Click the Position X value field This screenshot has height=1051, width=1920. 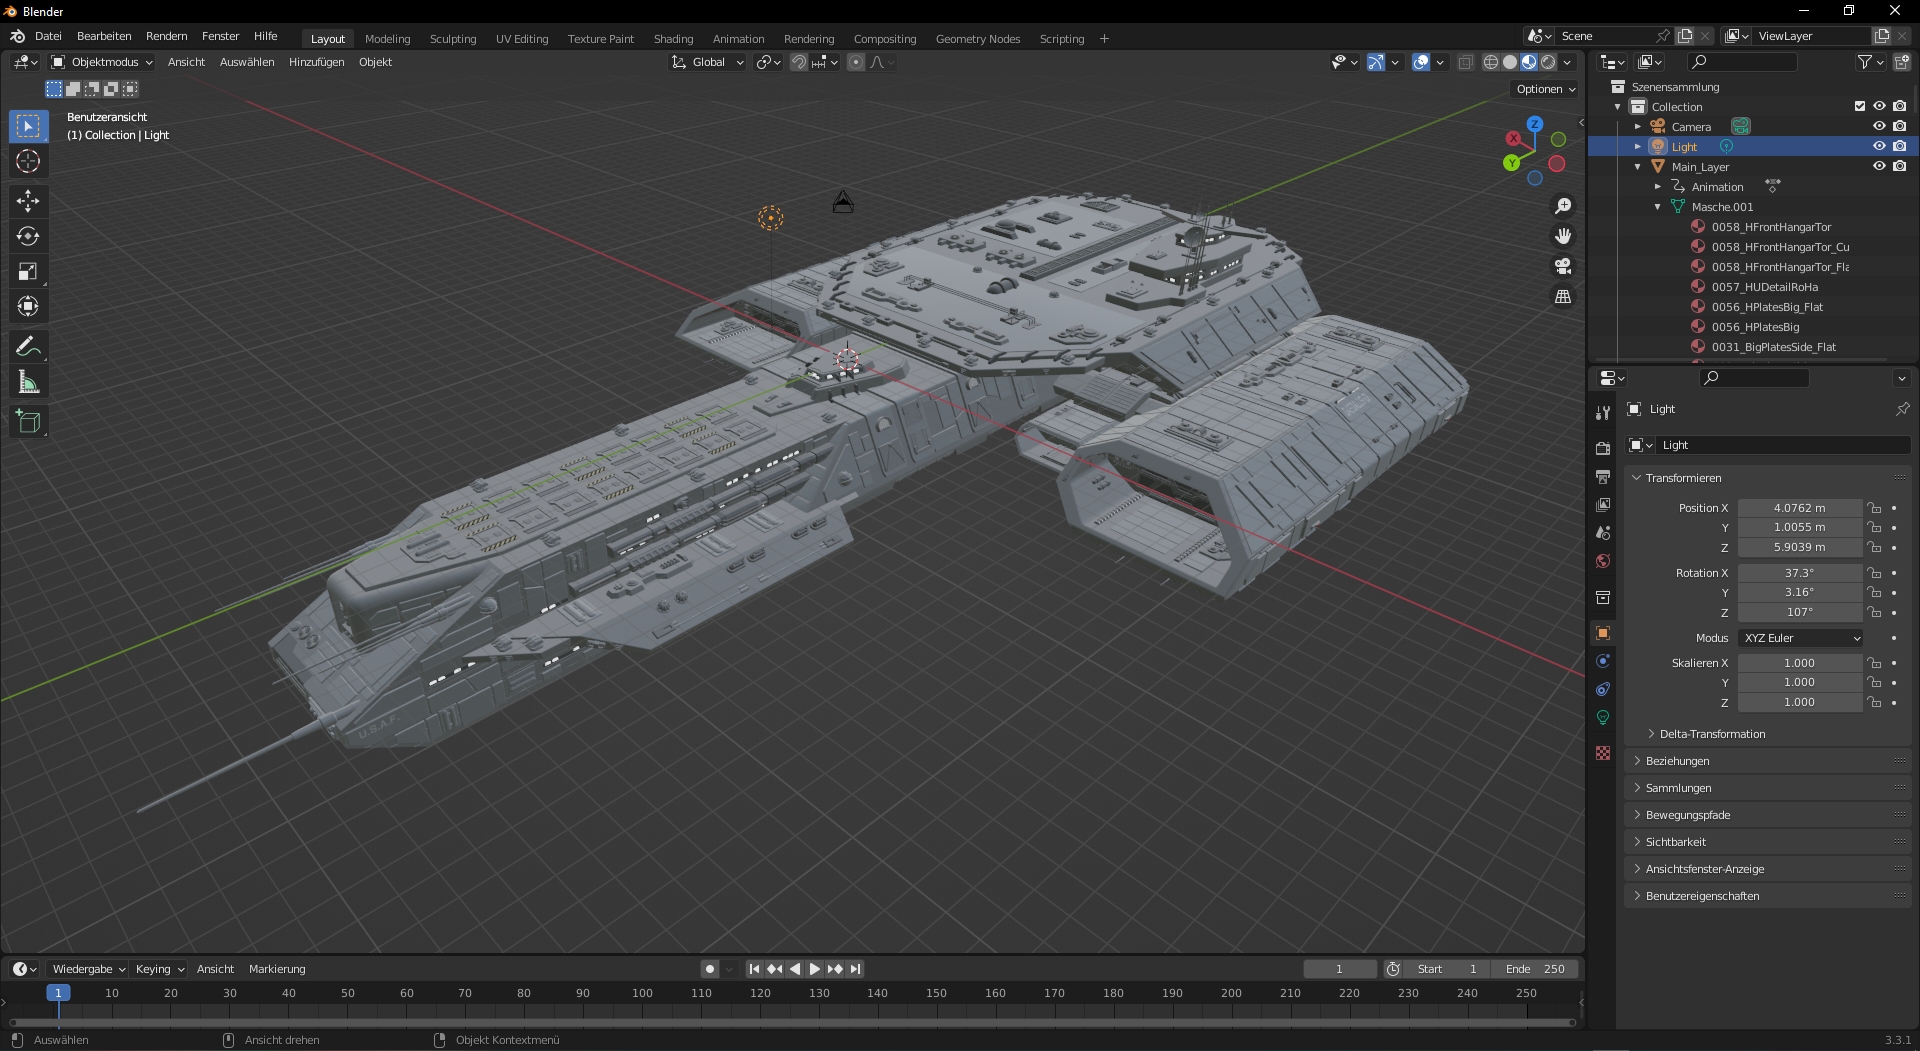[x=1798, y=508]
